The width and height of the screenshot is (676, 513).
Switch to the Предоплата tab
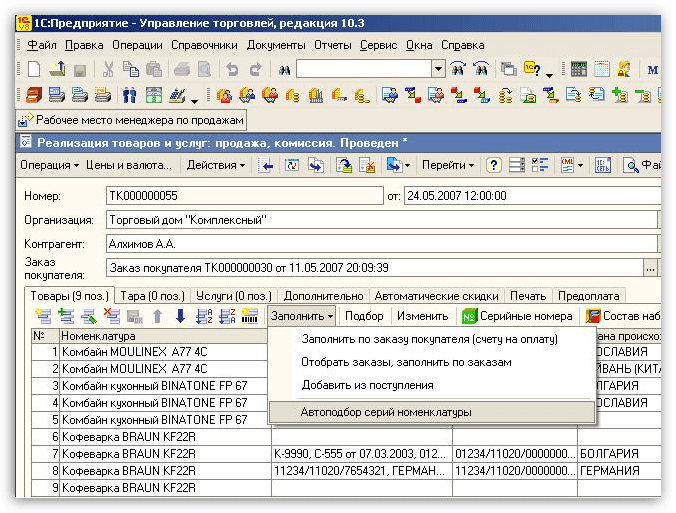click(x=588, y=296)
